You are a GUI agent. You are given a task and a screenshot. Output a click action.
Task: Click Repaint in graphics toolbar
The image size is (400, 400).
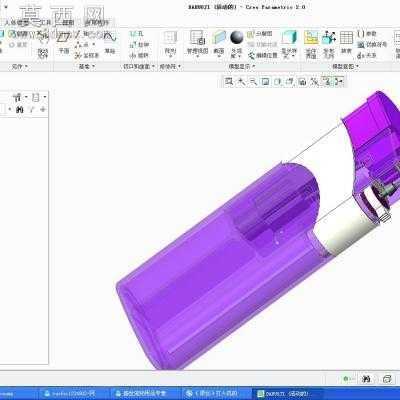(265, 81)
